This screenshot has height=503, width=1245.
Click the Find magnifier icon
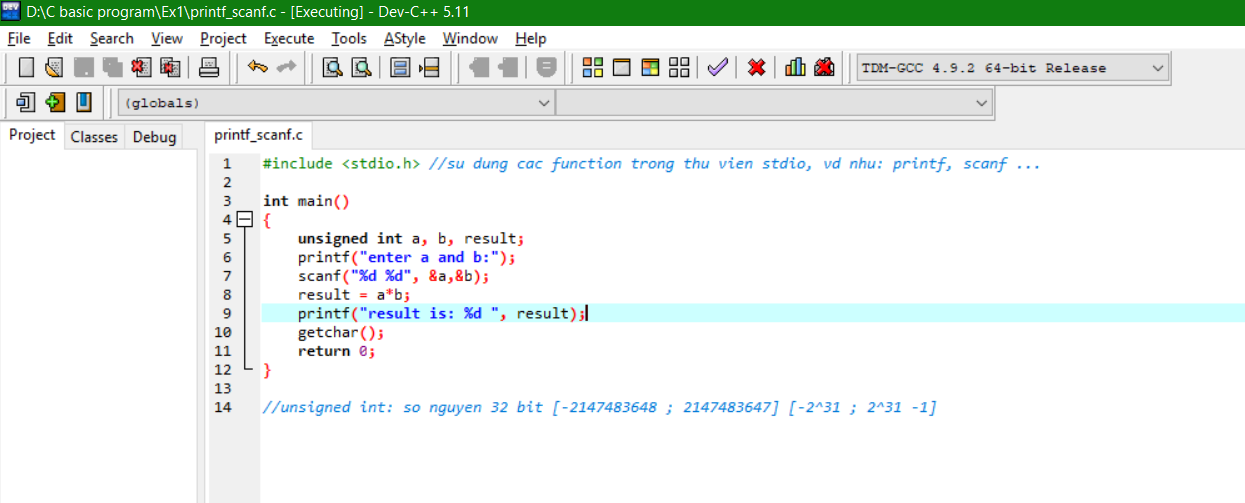click(x=332, y=68)
